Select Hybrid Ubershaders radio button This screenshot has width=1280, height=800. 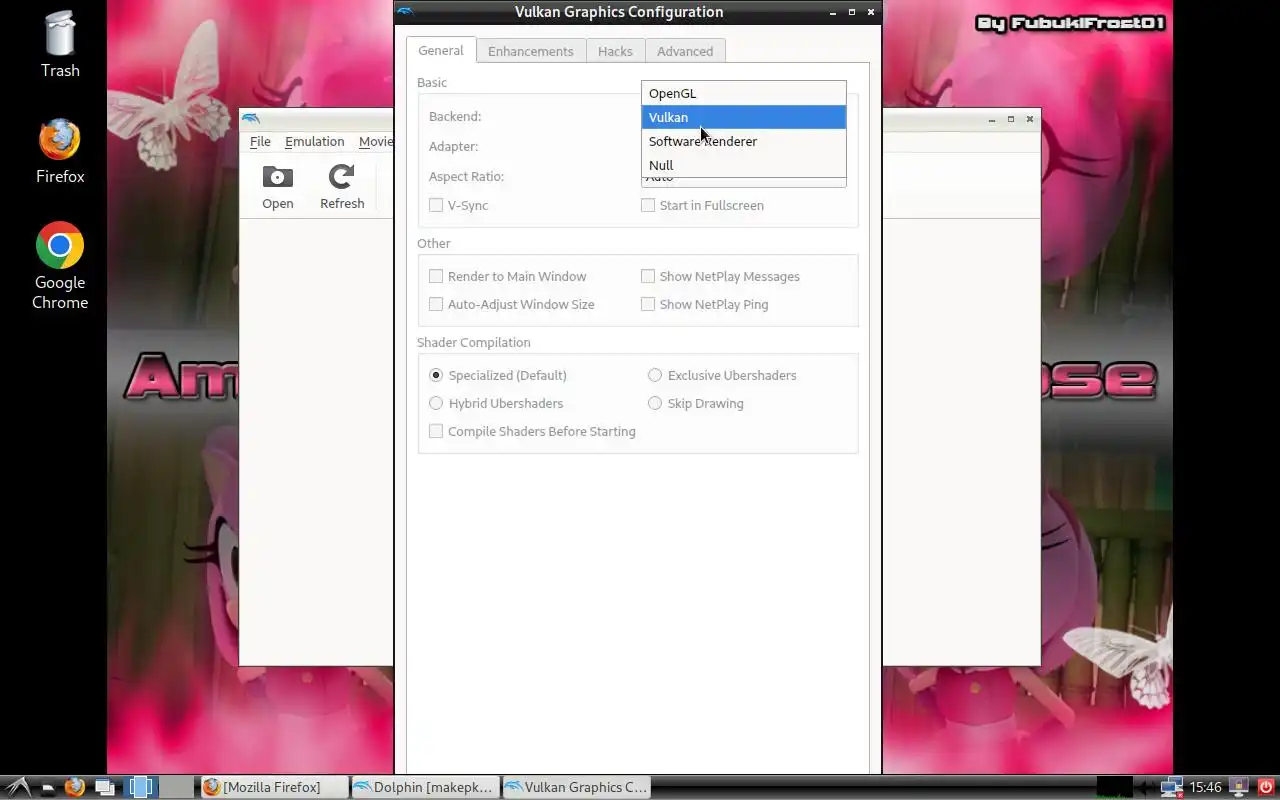[x=436, y=403]
